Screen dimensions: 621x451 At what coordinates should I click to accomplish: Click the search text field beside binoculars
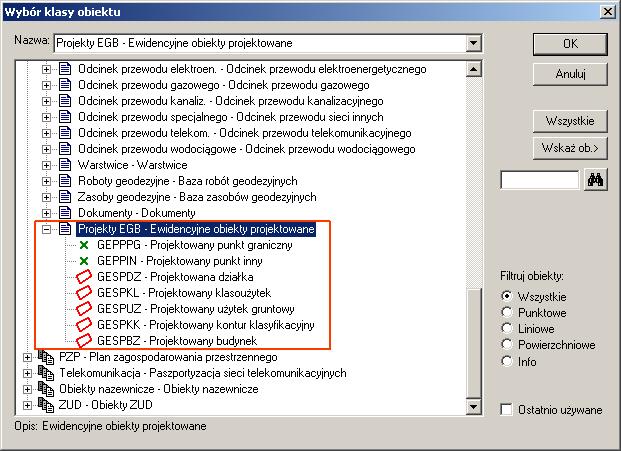(539, 181)
